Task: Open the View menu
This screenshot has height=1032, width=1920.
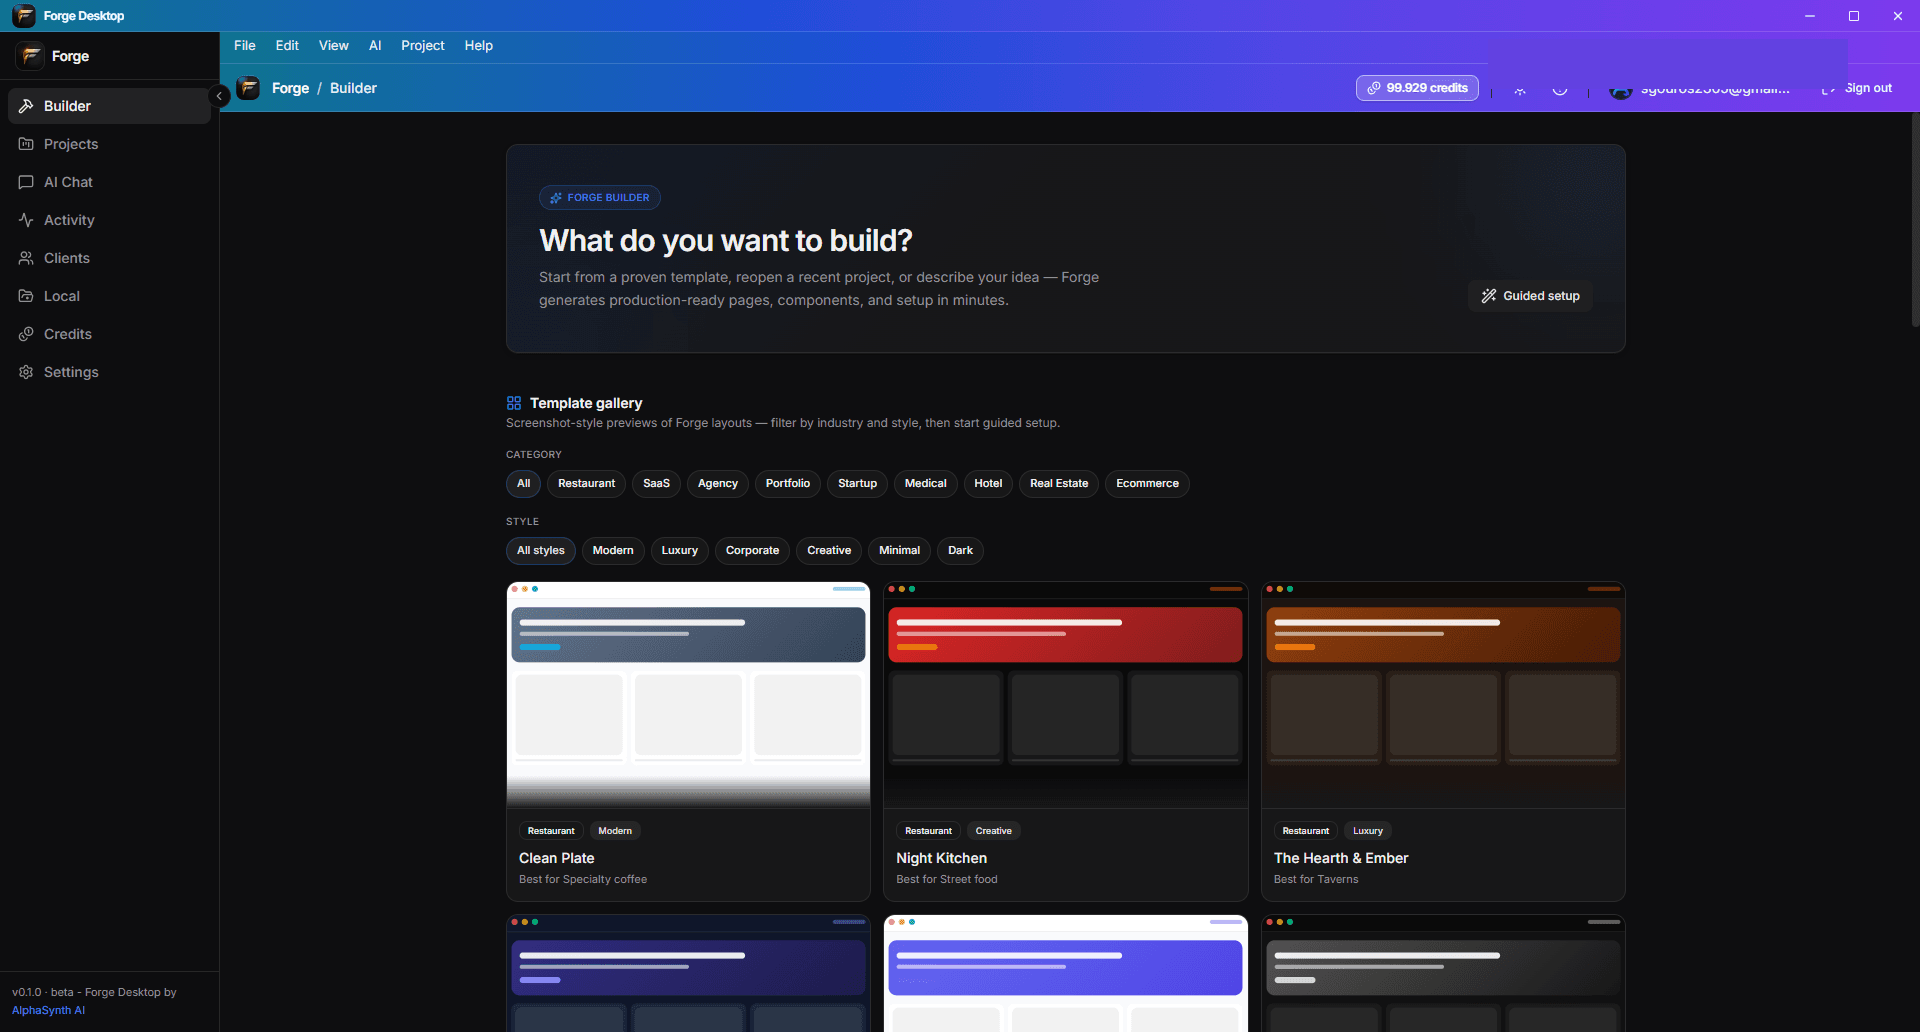Action: [334, 46]
